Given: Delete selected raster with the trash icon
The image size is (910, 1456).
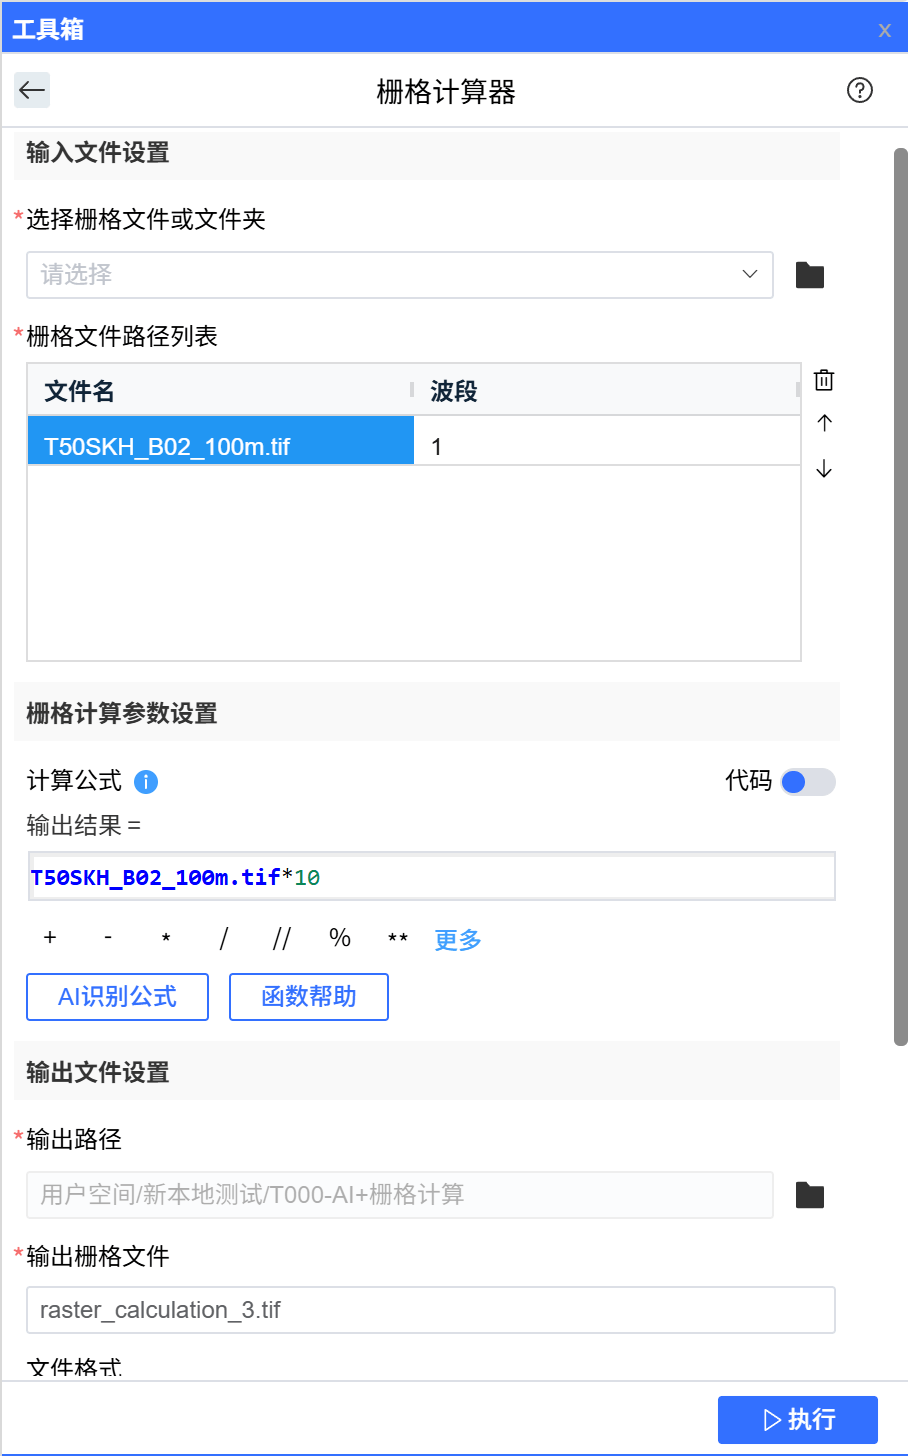Looking at the screenshot, I should click(823, 379).
